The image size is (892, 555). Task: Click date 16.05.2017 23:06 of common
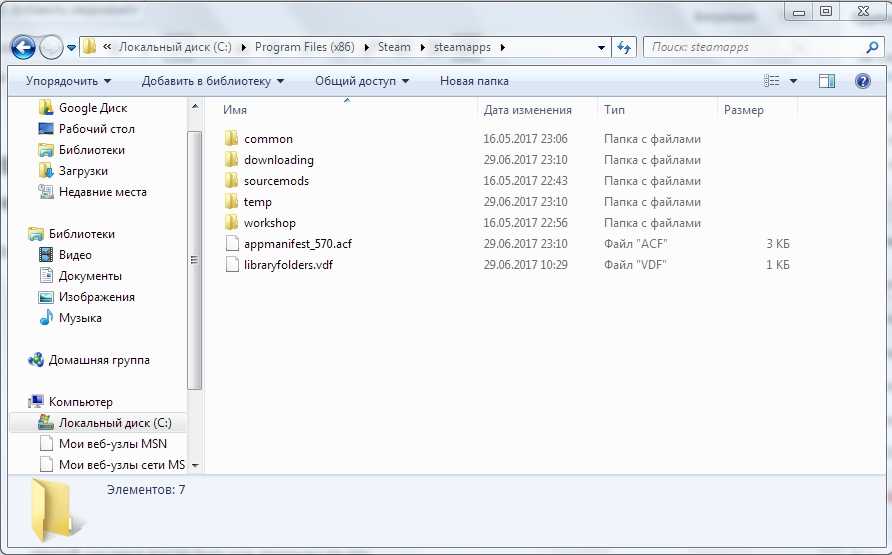coord(525,139)
